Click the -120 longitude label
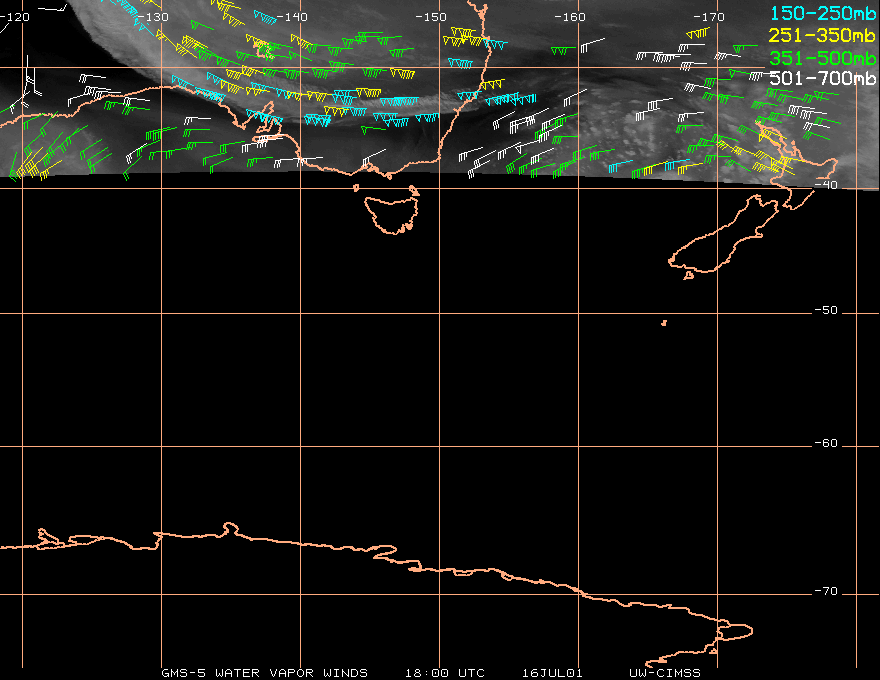 pyautogui.click(x=15, y=17)
